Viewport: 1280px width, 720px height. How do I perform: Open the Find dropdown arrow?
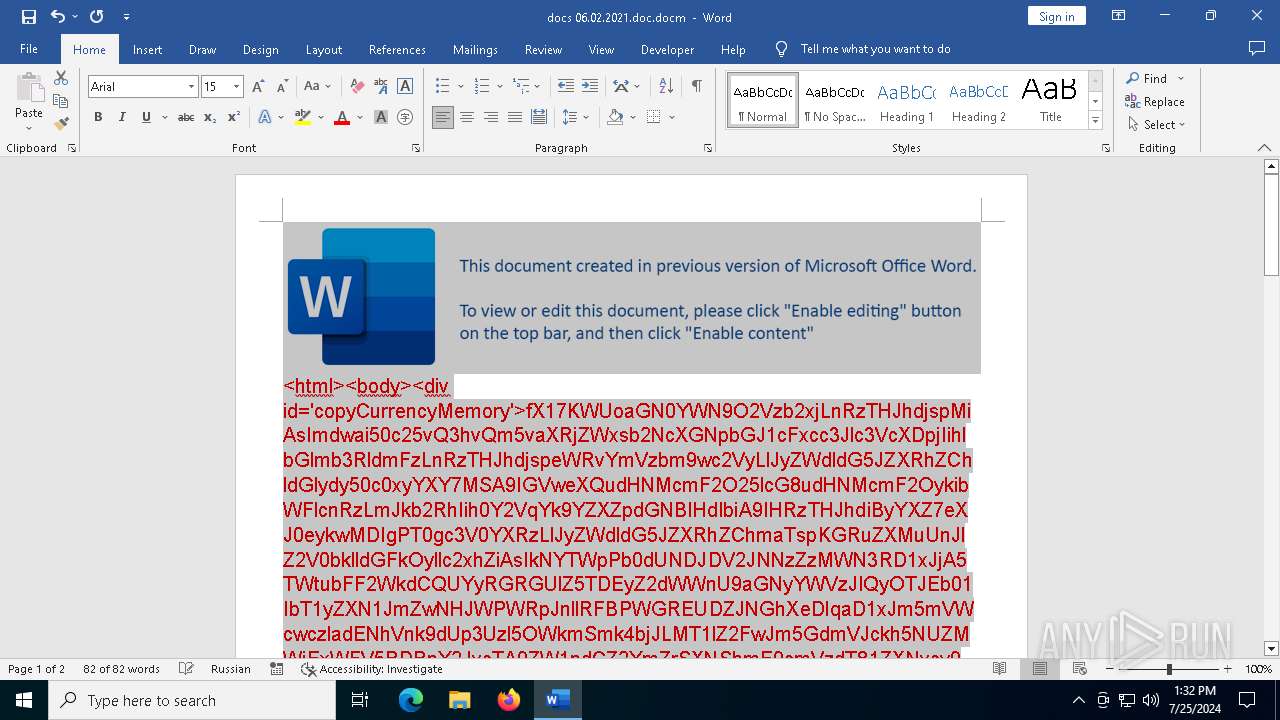click(1180, 79)
